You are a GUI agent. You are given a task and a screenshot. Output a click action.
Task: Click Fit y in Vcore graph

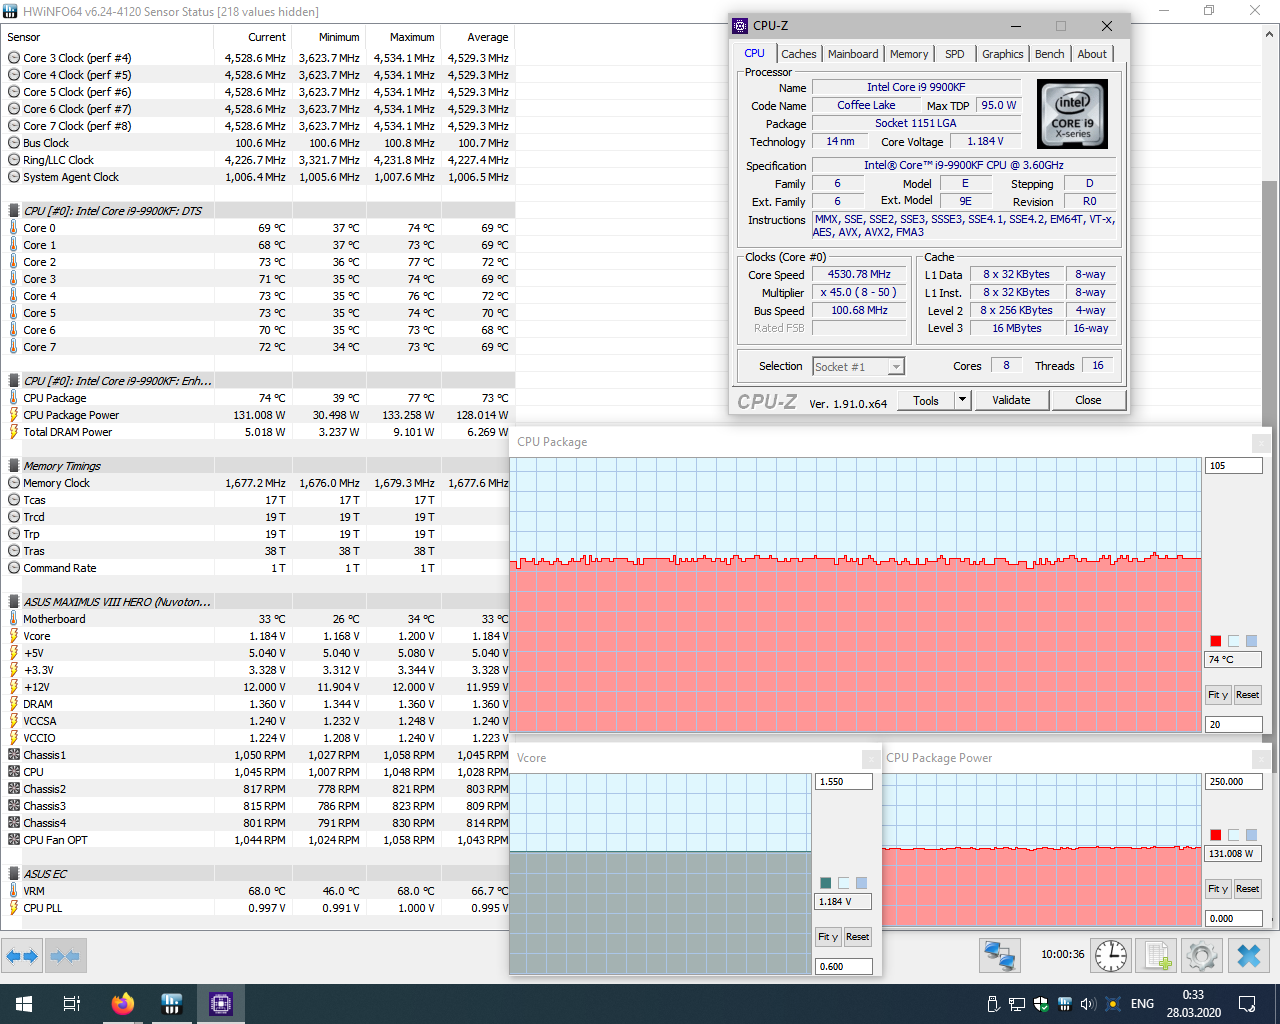827,937
